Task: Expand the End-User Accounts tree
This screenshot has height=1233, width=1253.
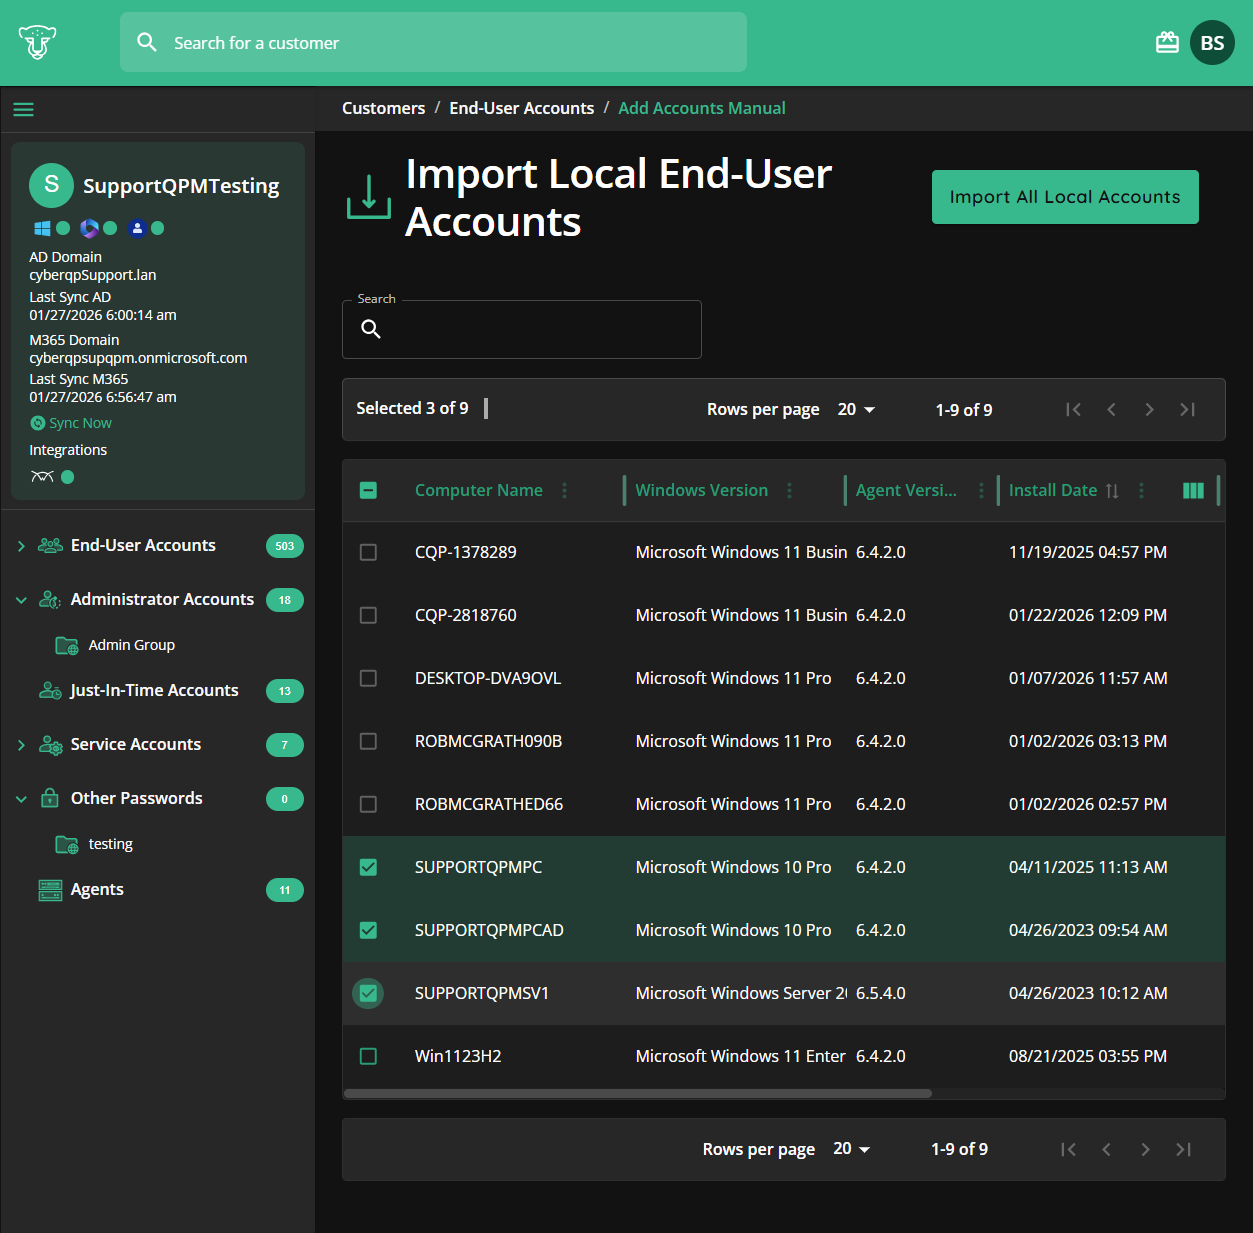Action: click(21, 546)
